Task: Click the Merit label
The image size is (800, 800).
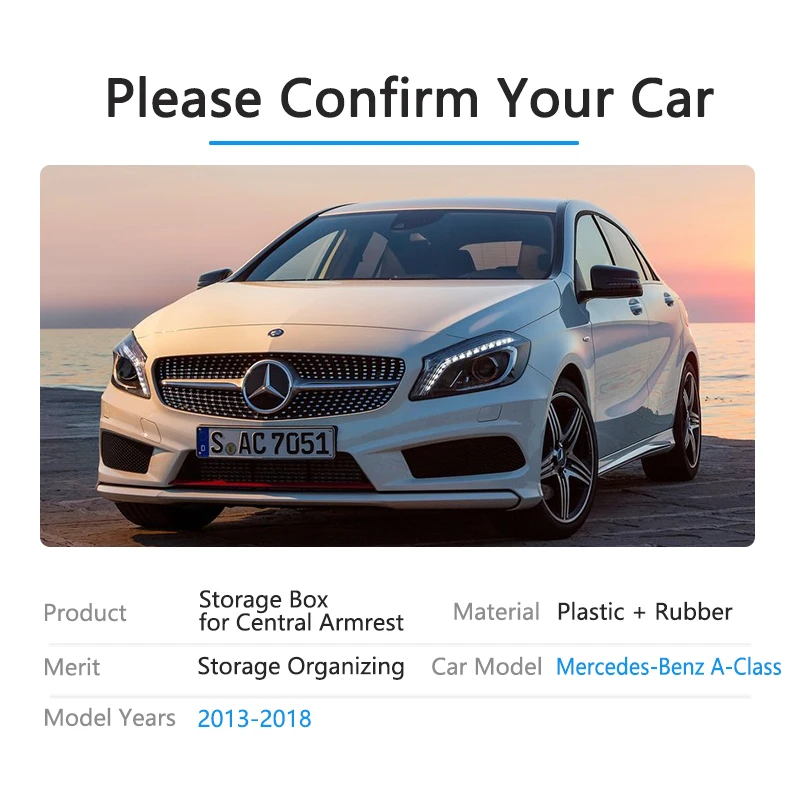Action: click(72, 667)
